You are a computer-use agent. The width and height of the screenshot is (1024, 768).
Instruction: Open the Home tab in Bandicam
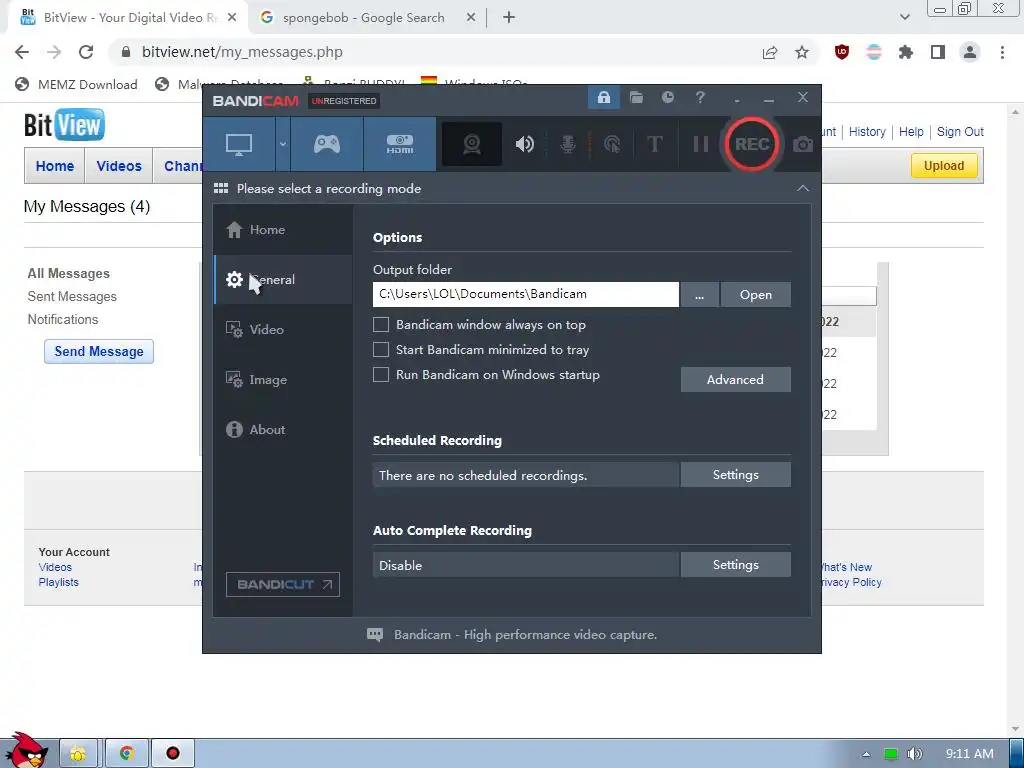[283, 230]
